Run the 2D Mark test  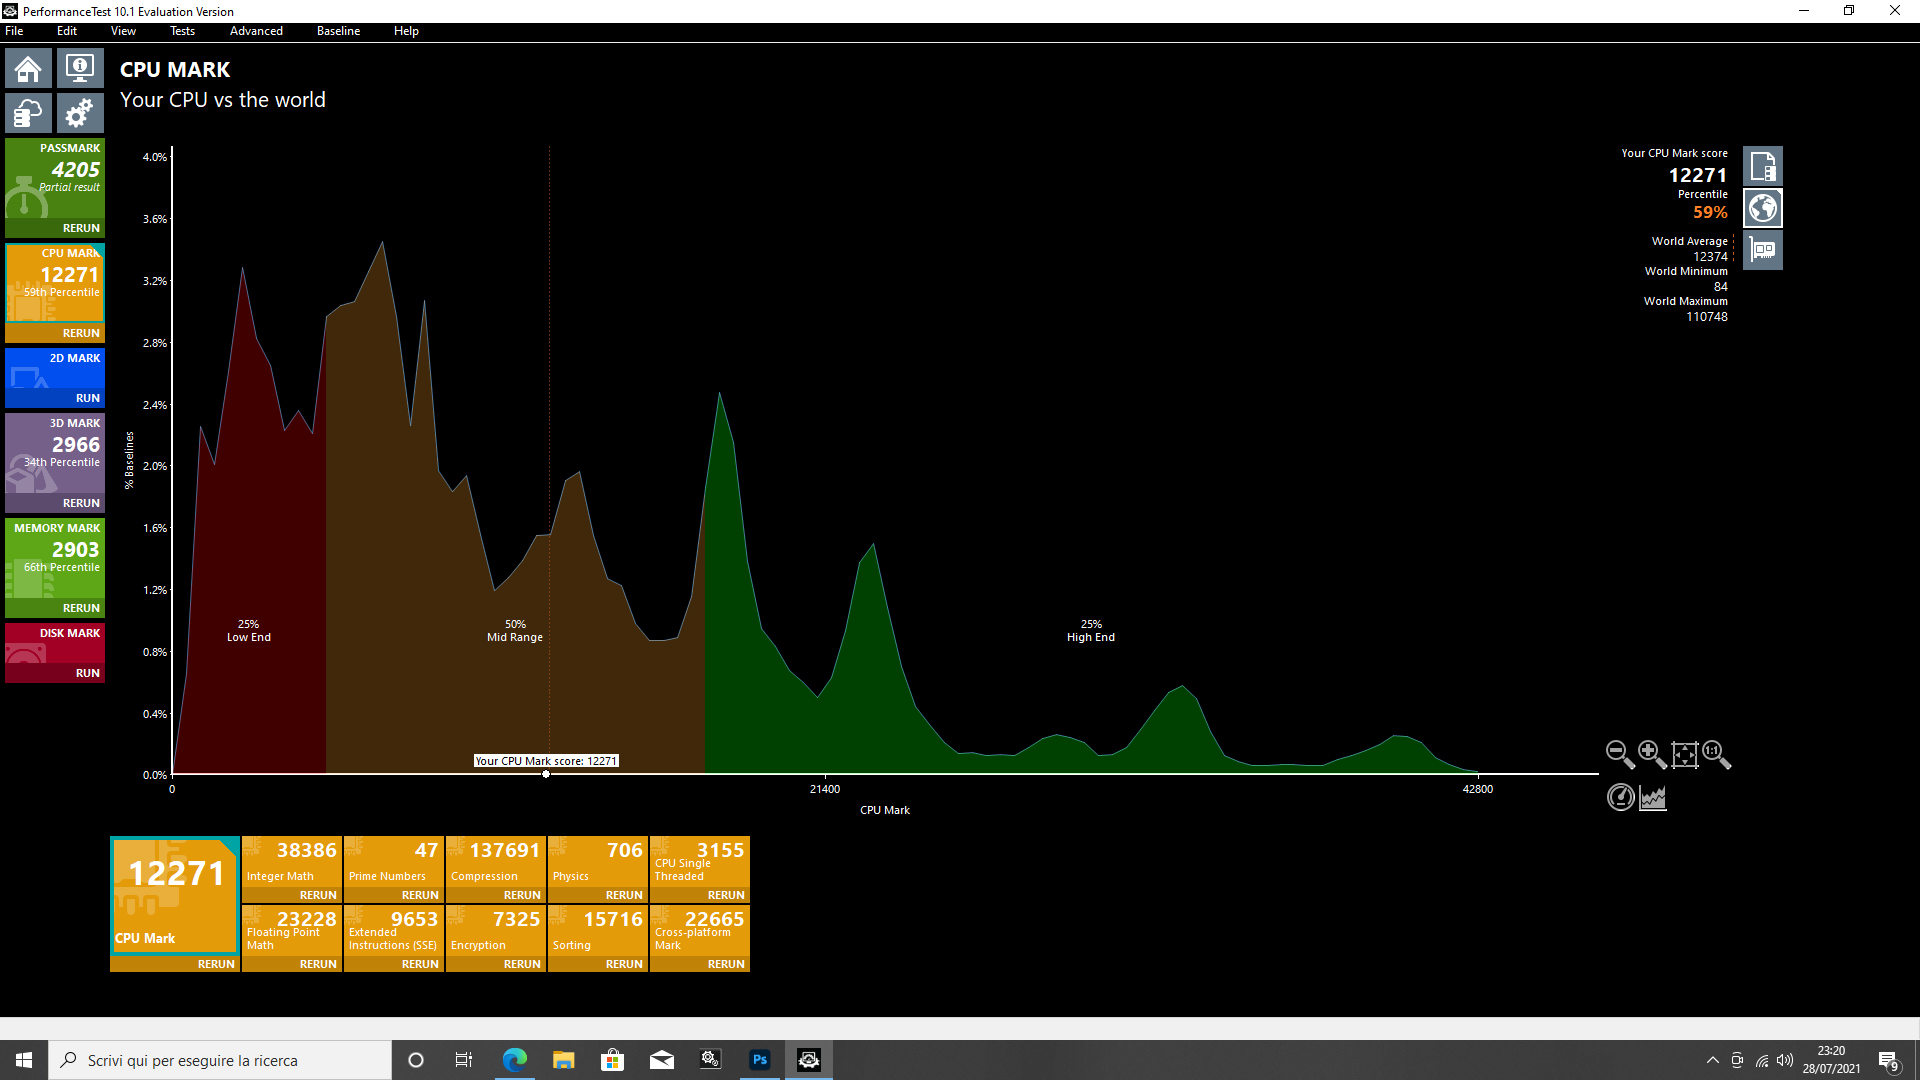[88, 398]
